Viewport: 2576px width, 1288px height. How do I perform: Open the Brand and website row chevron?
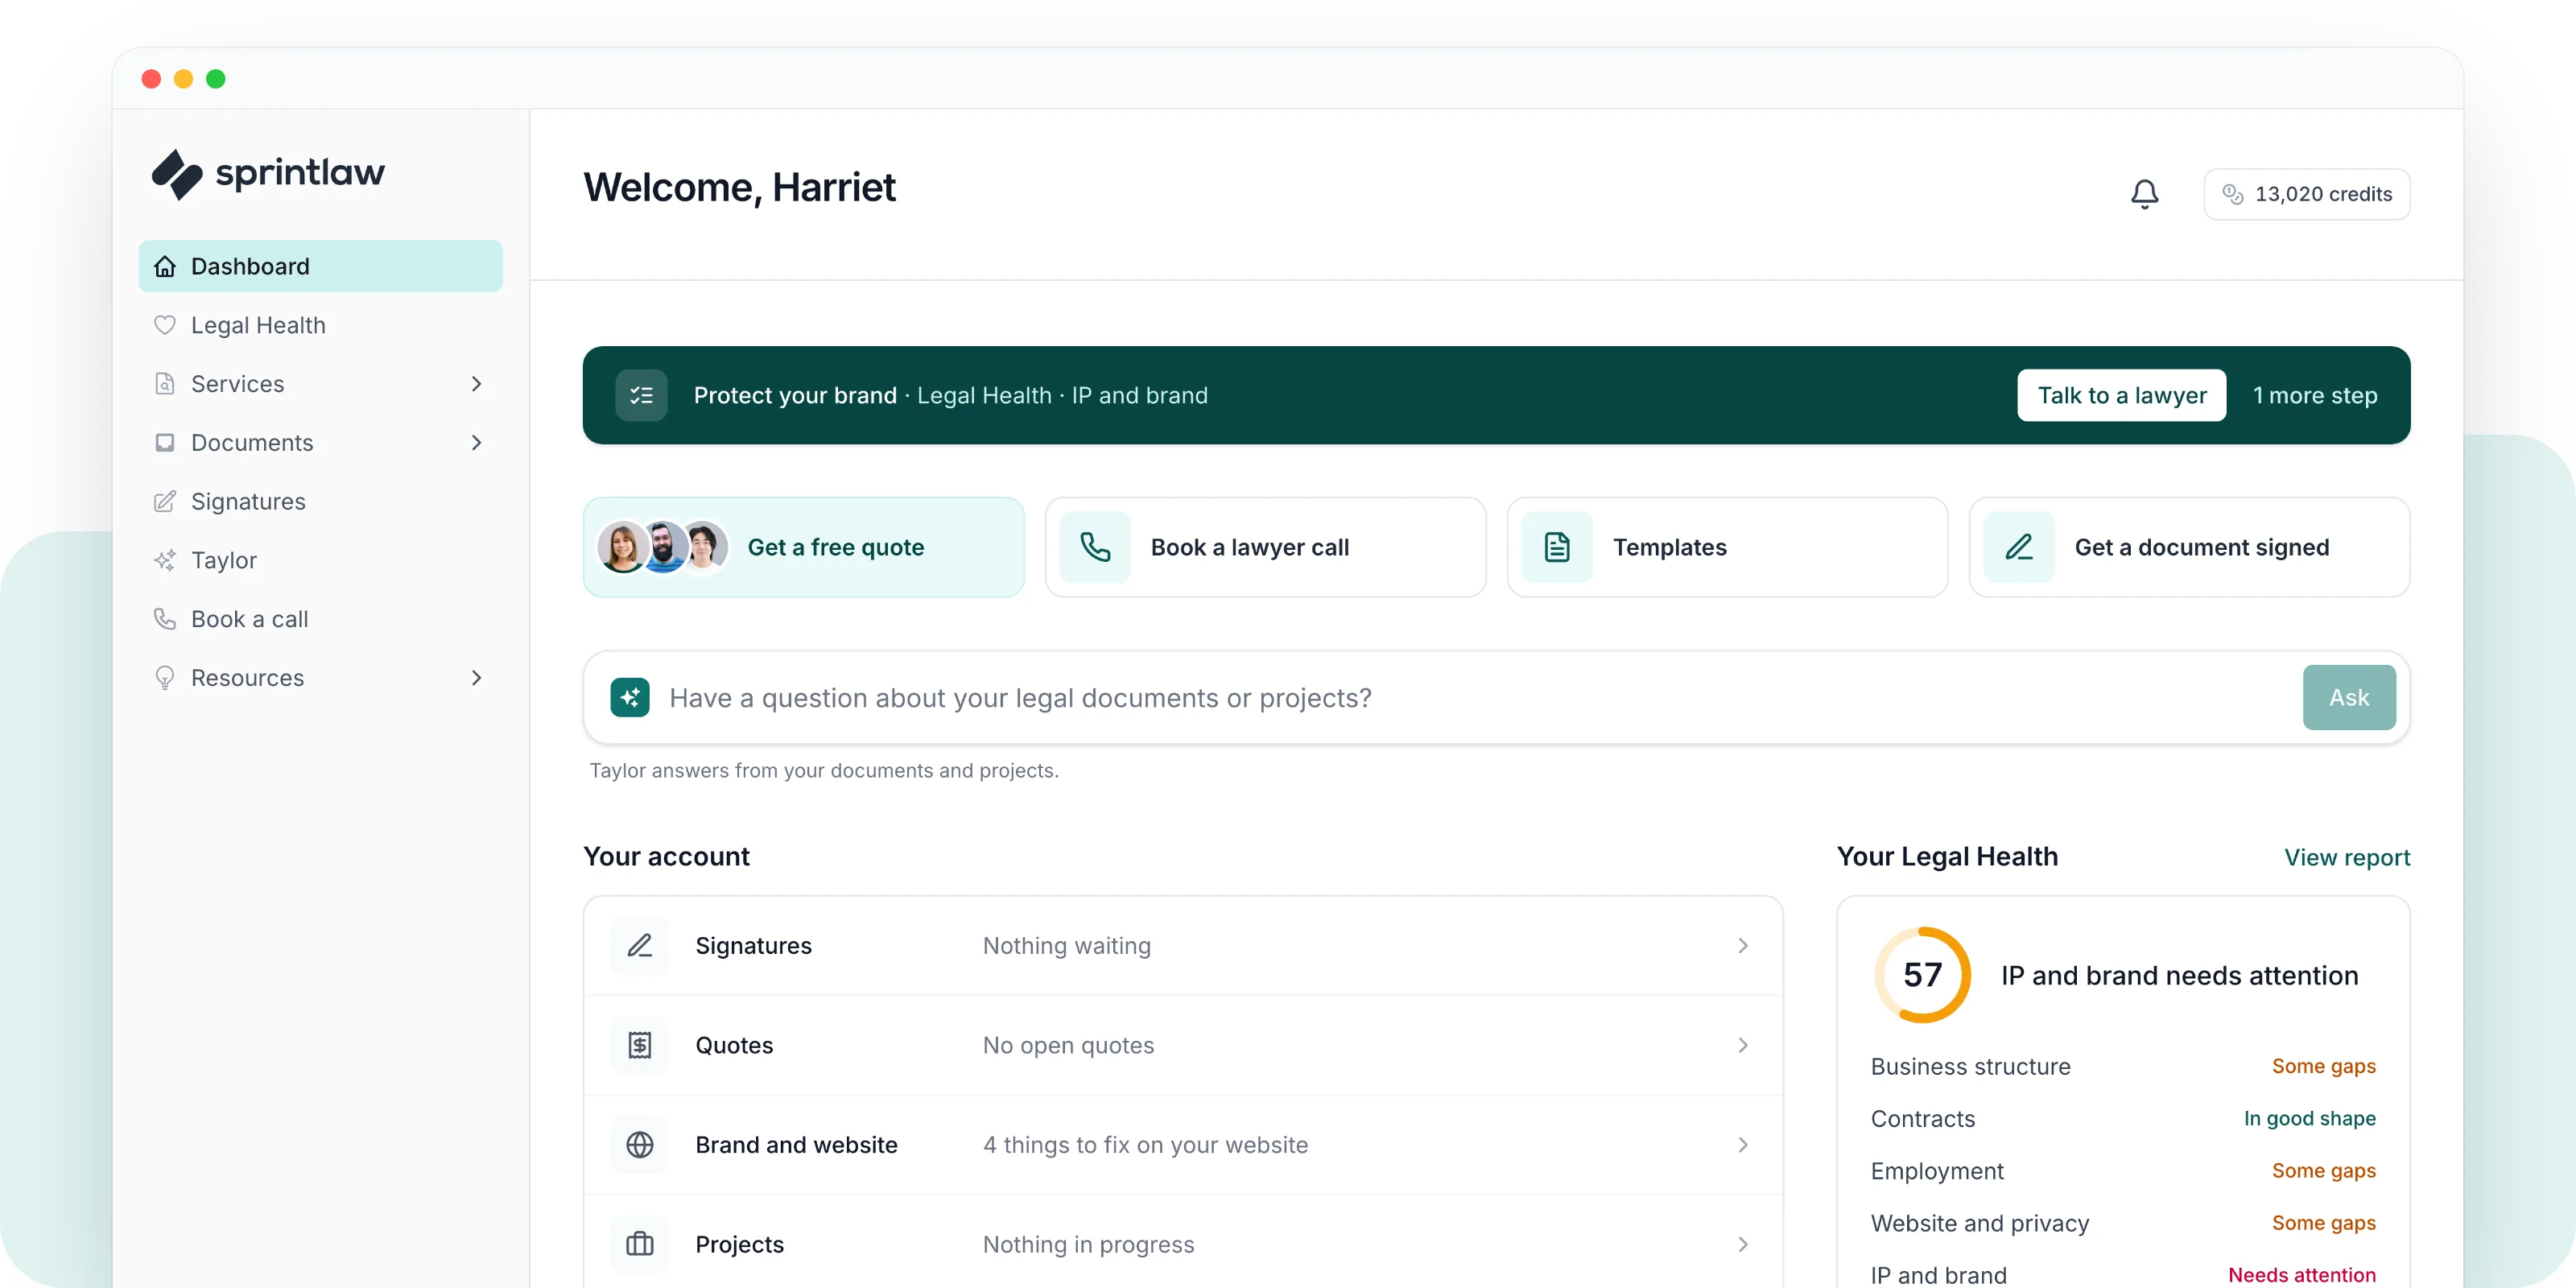[1743, 1144]
